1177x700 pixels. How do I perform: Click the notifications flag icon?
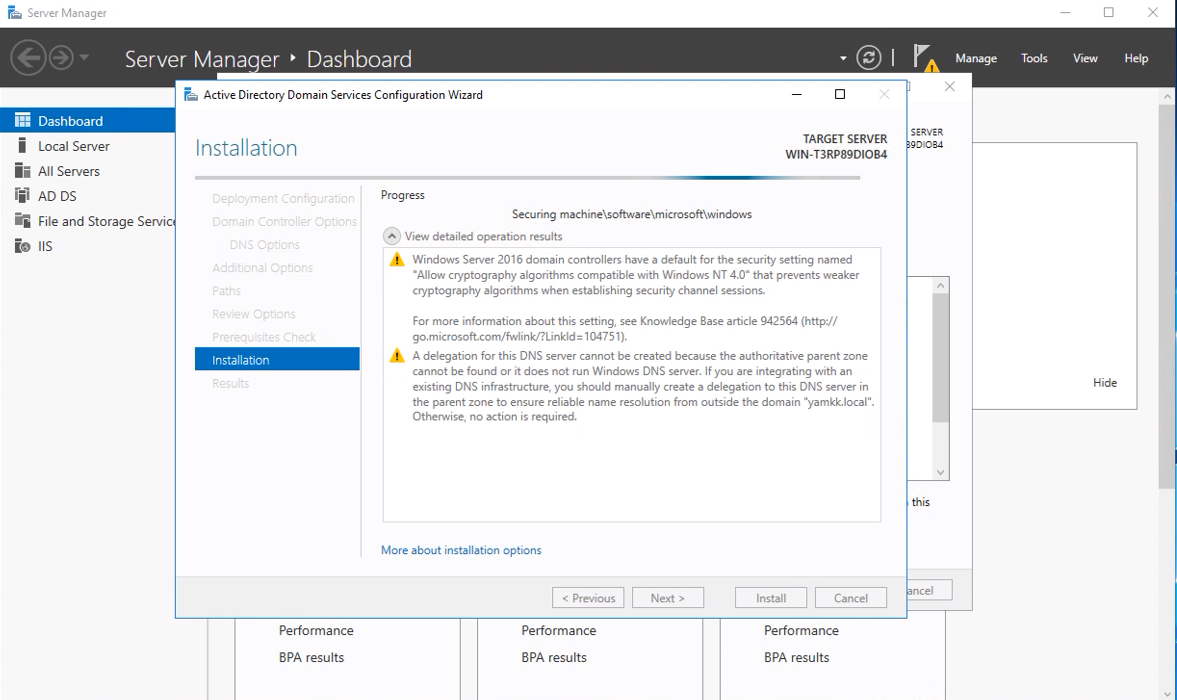tap(921, 55)
